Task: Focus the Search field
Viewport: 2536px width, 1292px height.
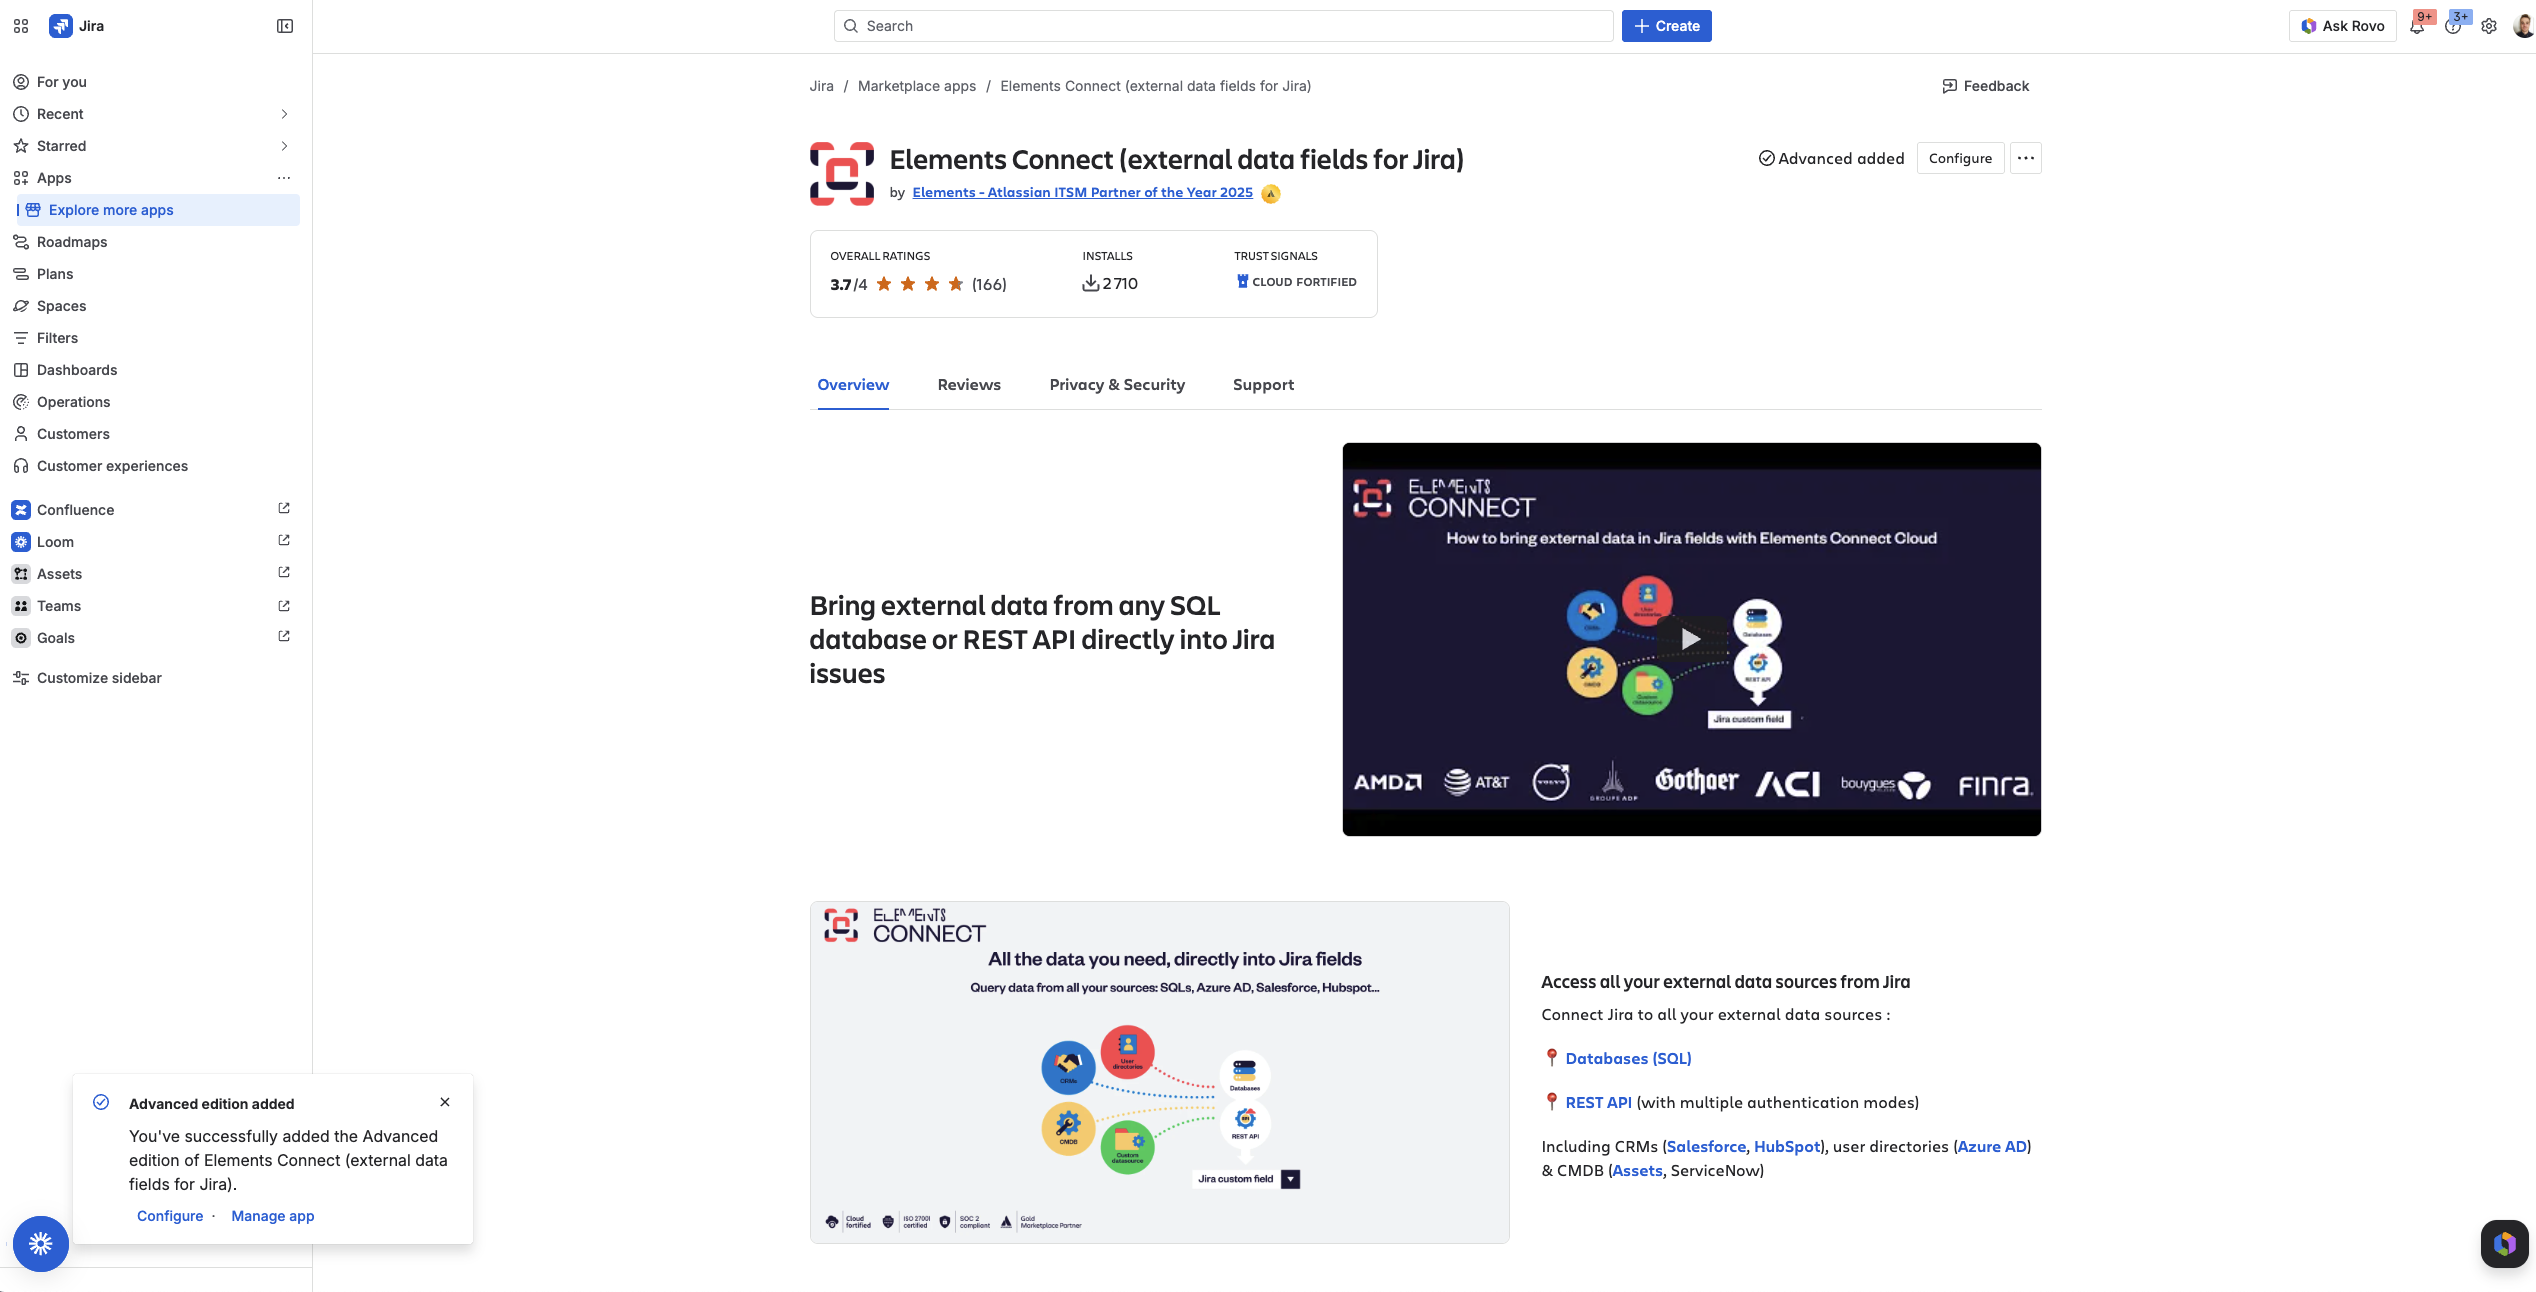Action: 1223,26
